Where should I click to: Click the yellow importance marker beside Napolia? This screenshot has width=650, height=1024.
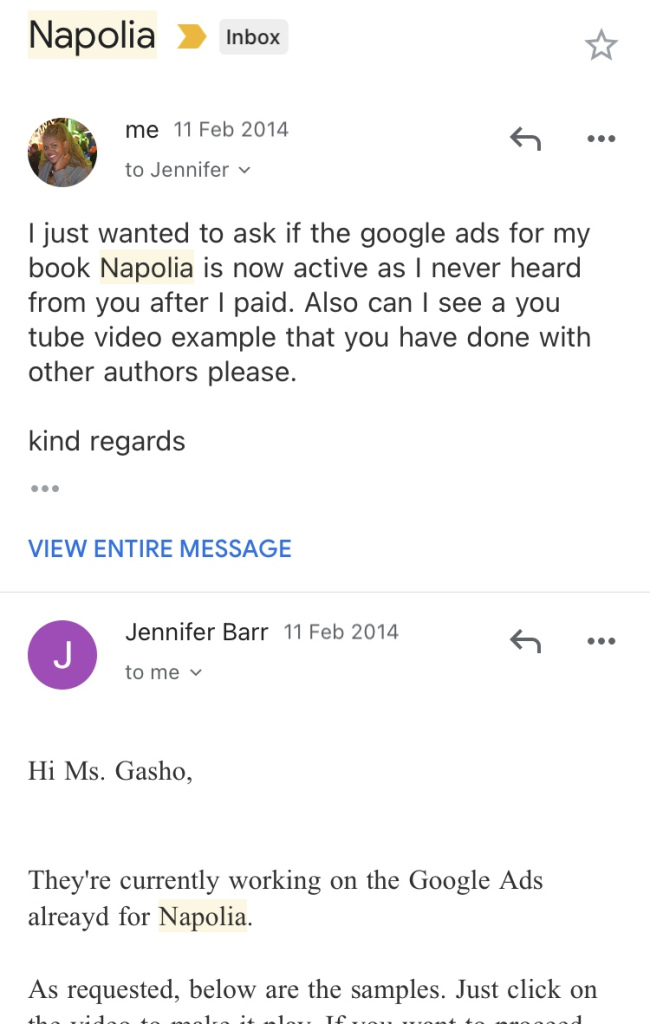pos(191,37)
